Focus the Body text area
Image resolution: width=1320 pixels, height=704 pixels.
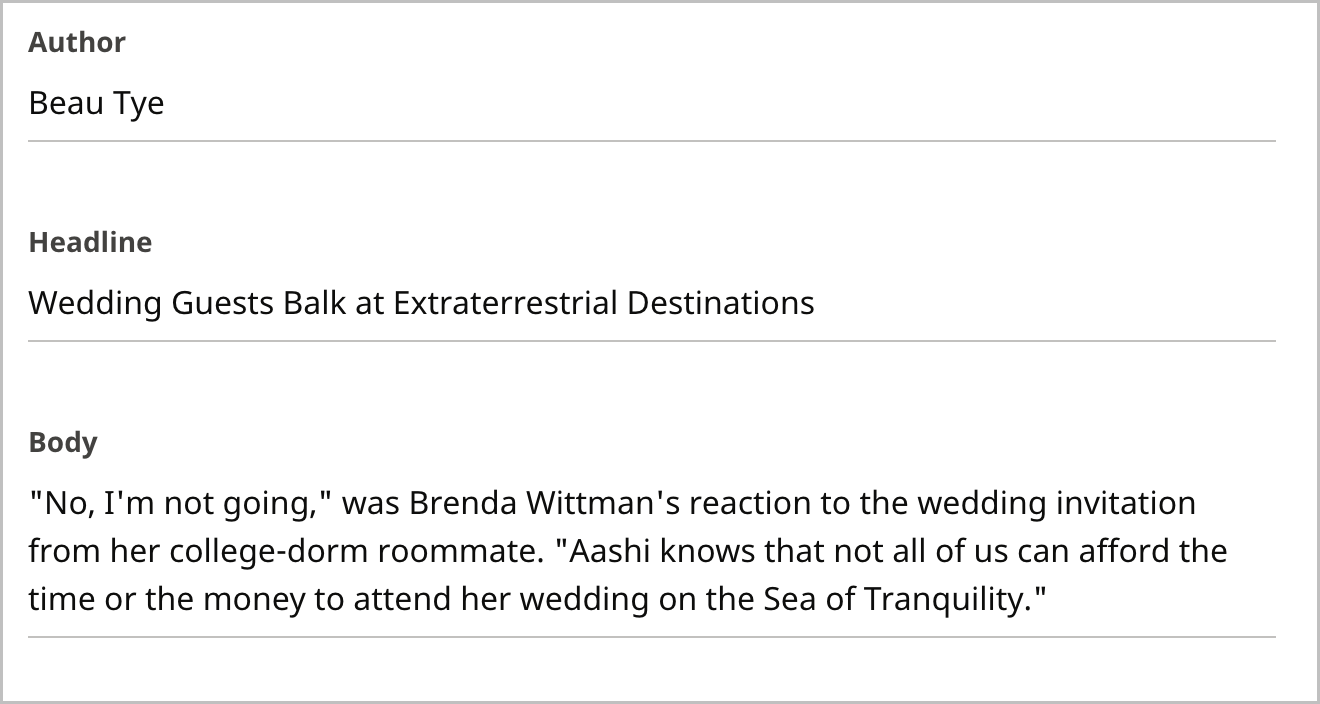pos(652,551)
